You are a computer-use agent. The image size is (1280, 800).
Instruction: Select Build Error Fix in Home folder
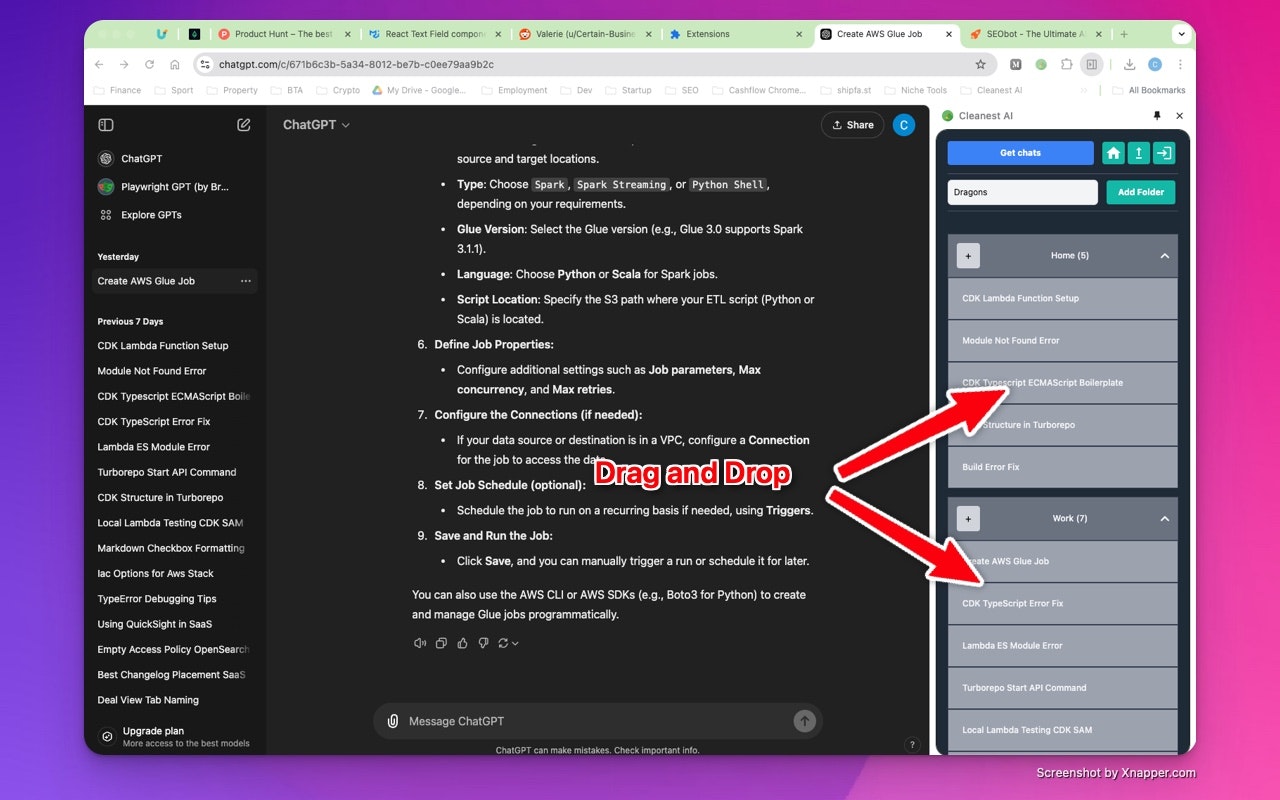pos(1062,467)
